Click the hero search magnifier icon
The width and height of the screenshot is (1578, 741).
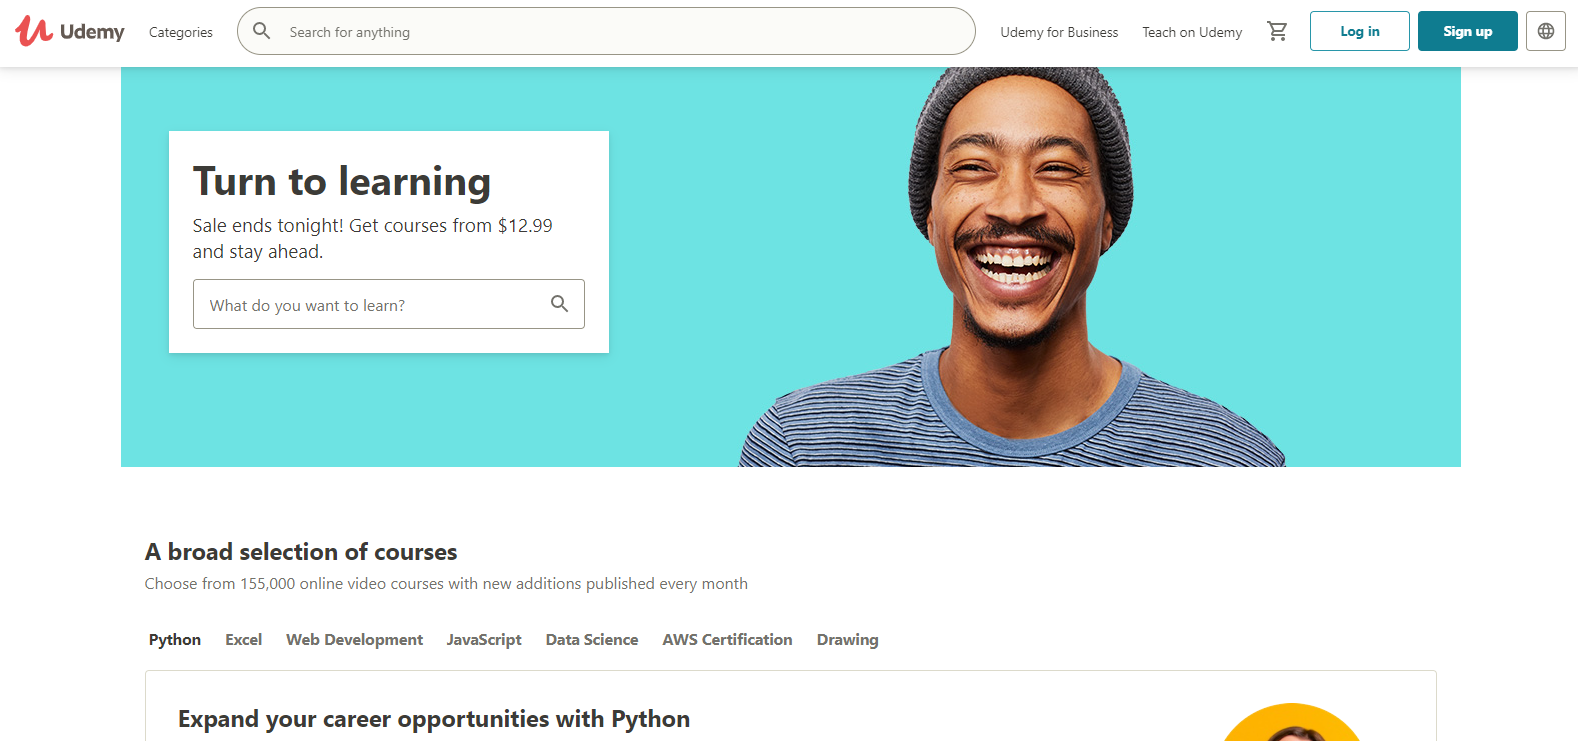click(x=560, y=304)
